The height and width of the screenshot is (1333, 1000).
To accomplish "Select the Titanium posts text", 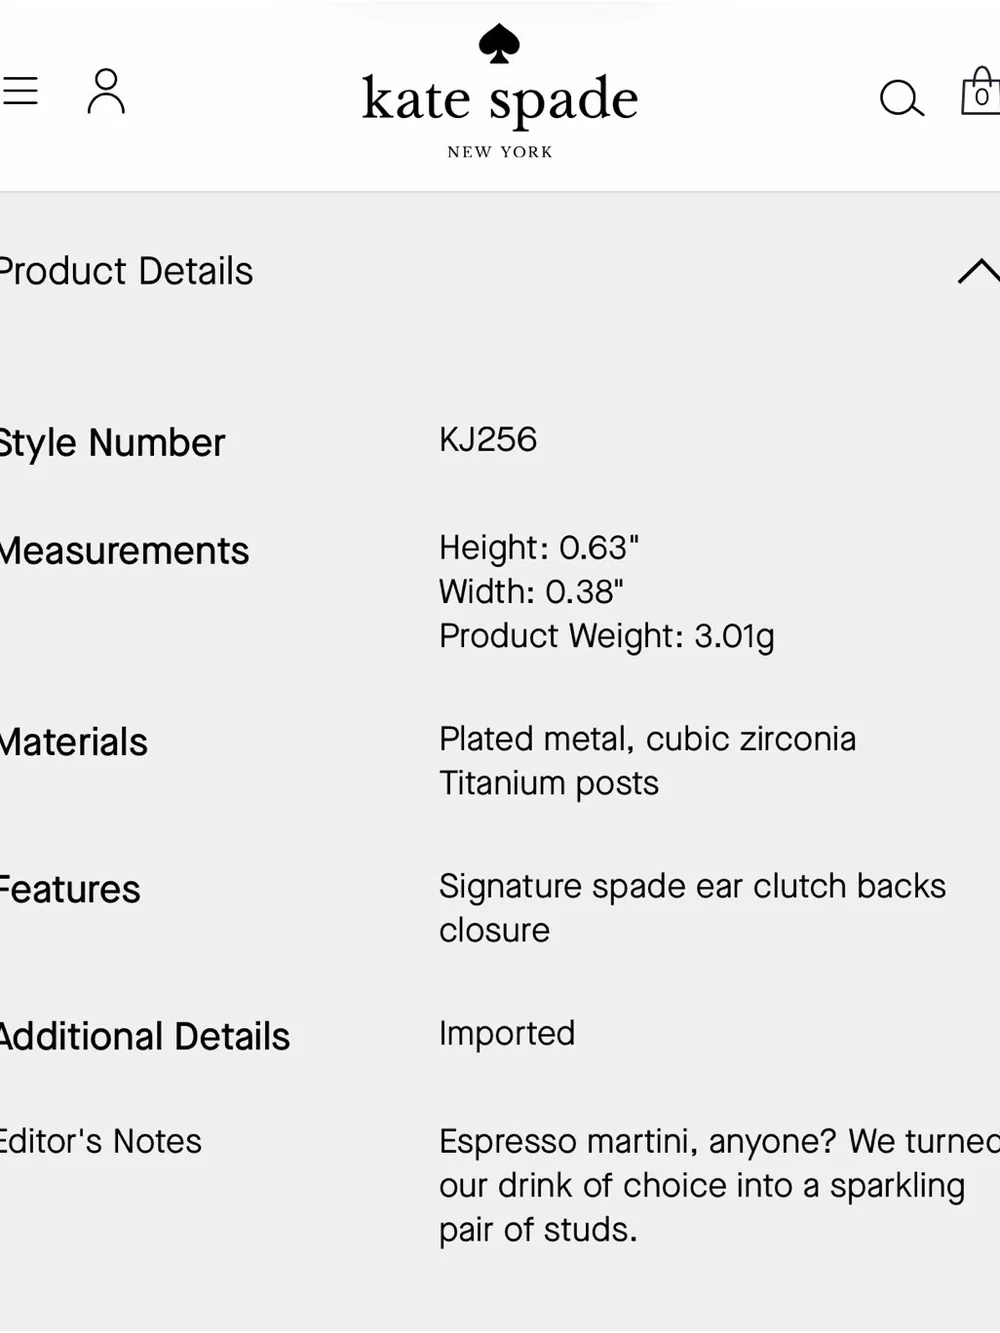I will click(x=549, y=783).
